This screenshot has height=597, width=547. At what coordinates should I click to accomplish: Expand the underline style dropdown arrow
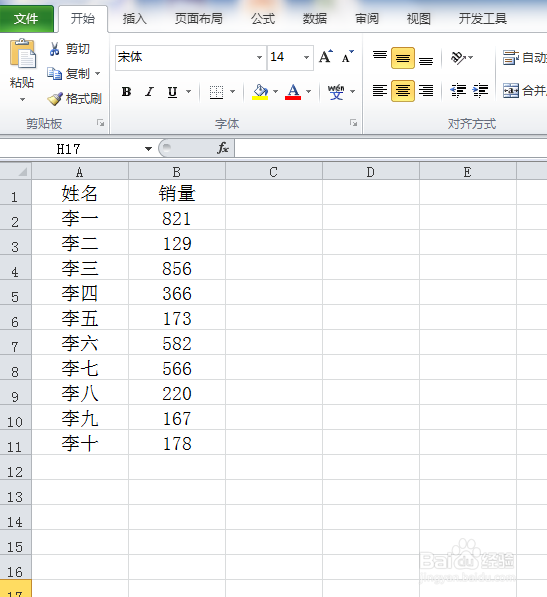(188, 92)
